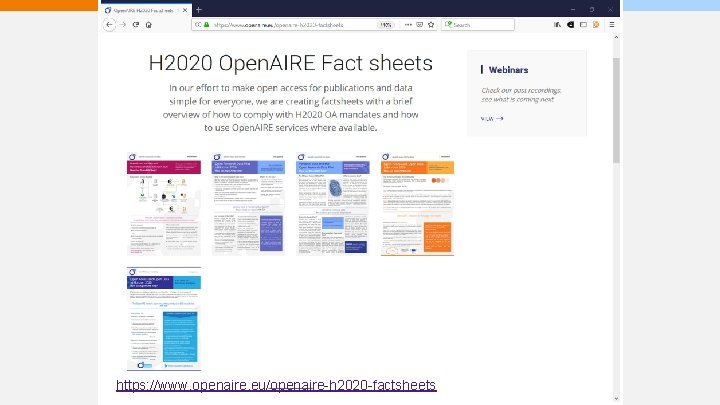Click the Webinars heading in sidebar card
720x405 pixels.
click(508, 70)
